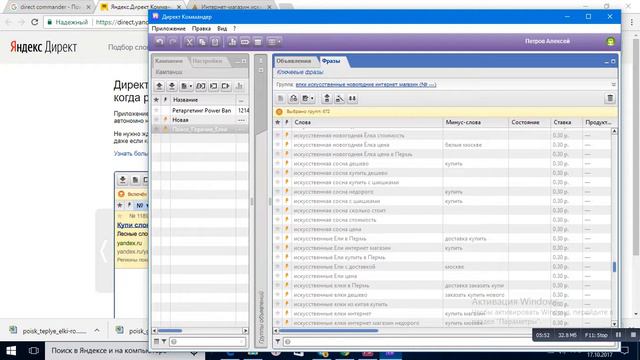Sort by the Состояние column header
The image size is (640, 360).
tap(530, 122)
